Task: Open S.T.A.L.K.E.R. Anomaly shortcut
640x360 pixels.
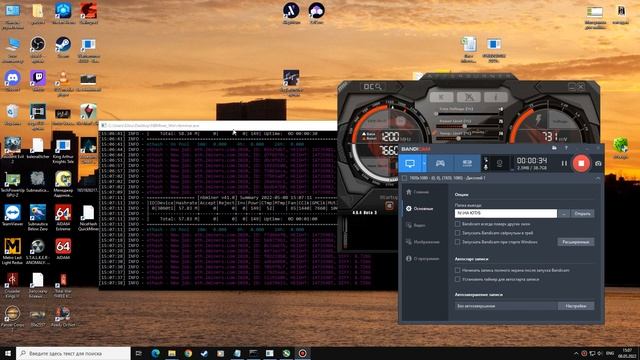Action: point(38,252)
